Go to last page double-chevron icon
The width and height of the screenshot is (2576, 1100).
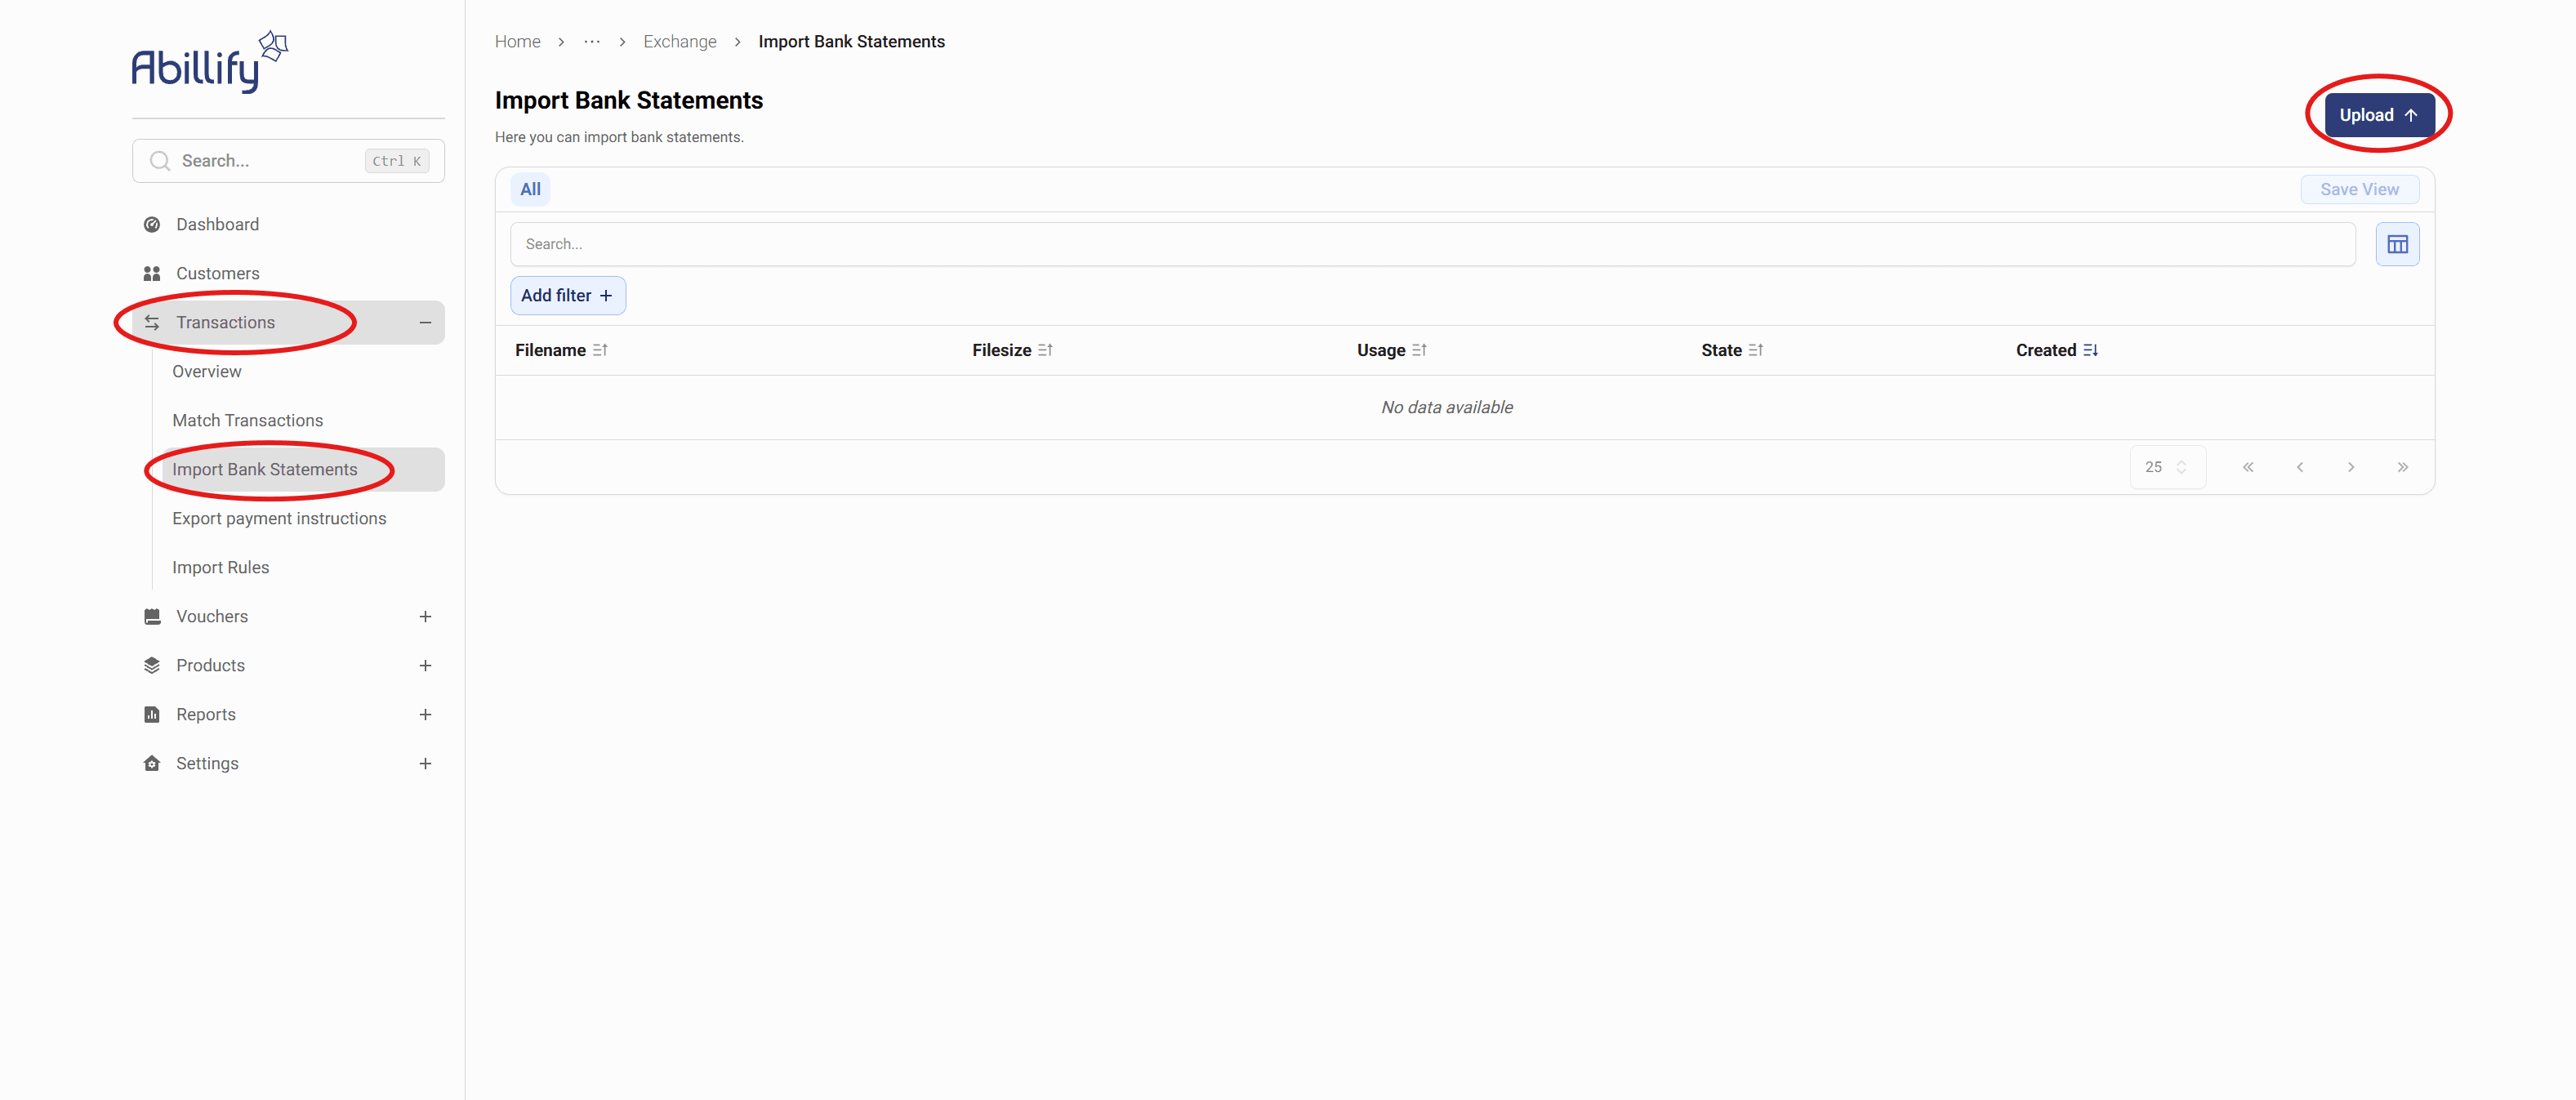tap(2402, 467)
